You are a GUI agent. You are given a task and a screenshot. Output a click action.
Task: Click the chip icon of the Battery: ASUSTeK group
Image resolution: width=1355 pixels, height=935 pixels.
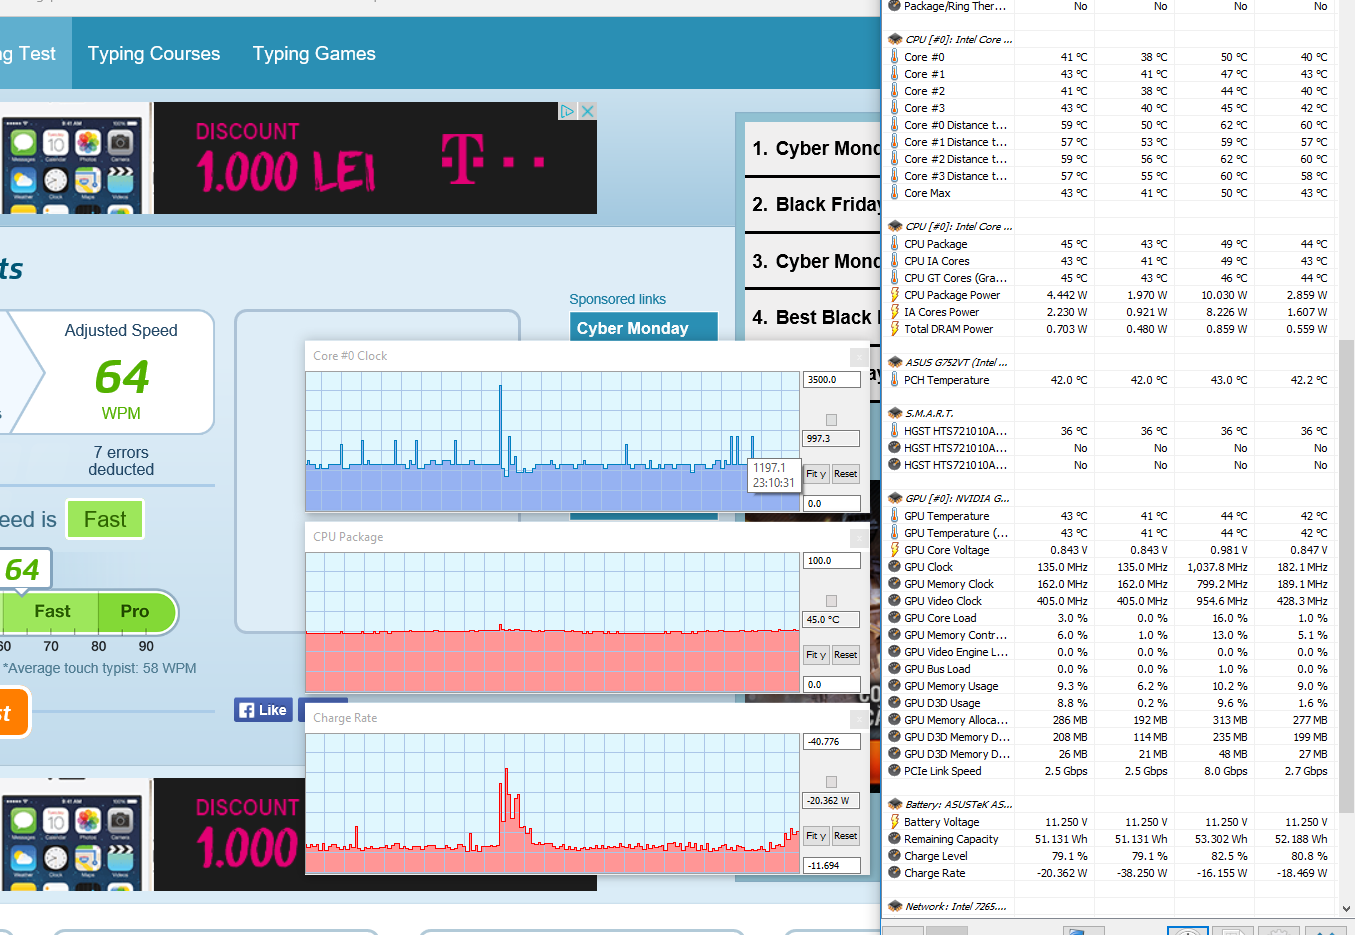point(895,804)
